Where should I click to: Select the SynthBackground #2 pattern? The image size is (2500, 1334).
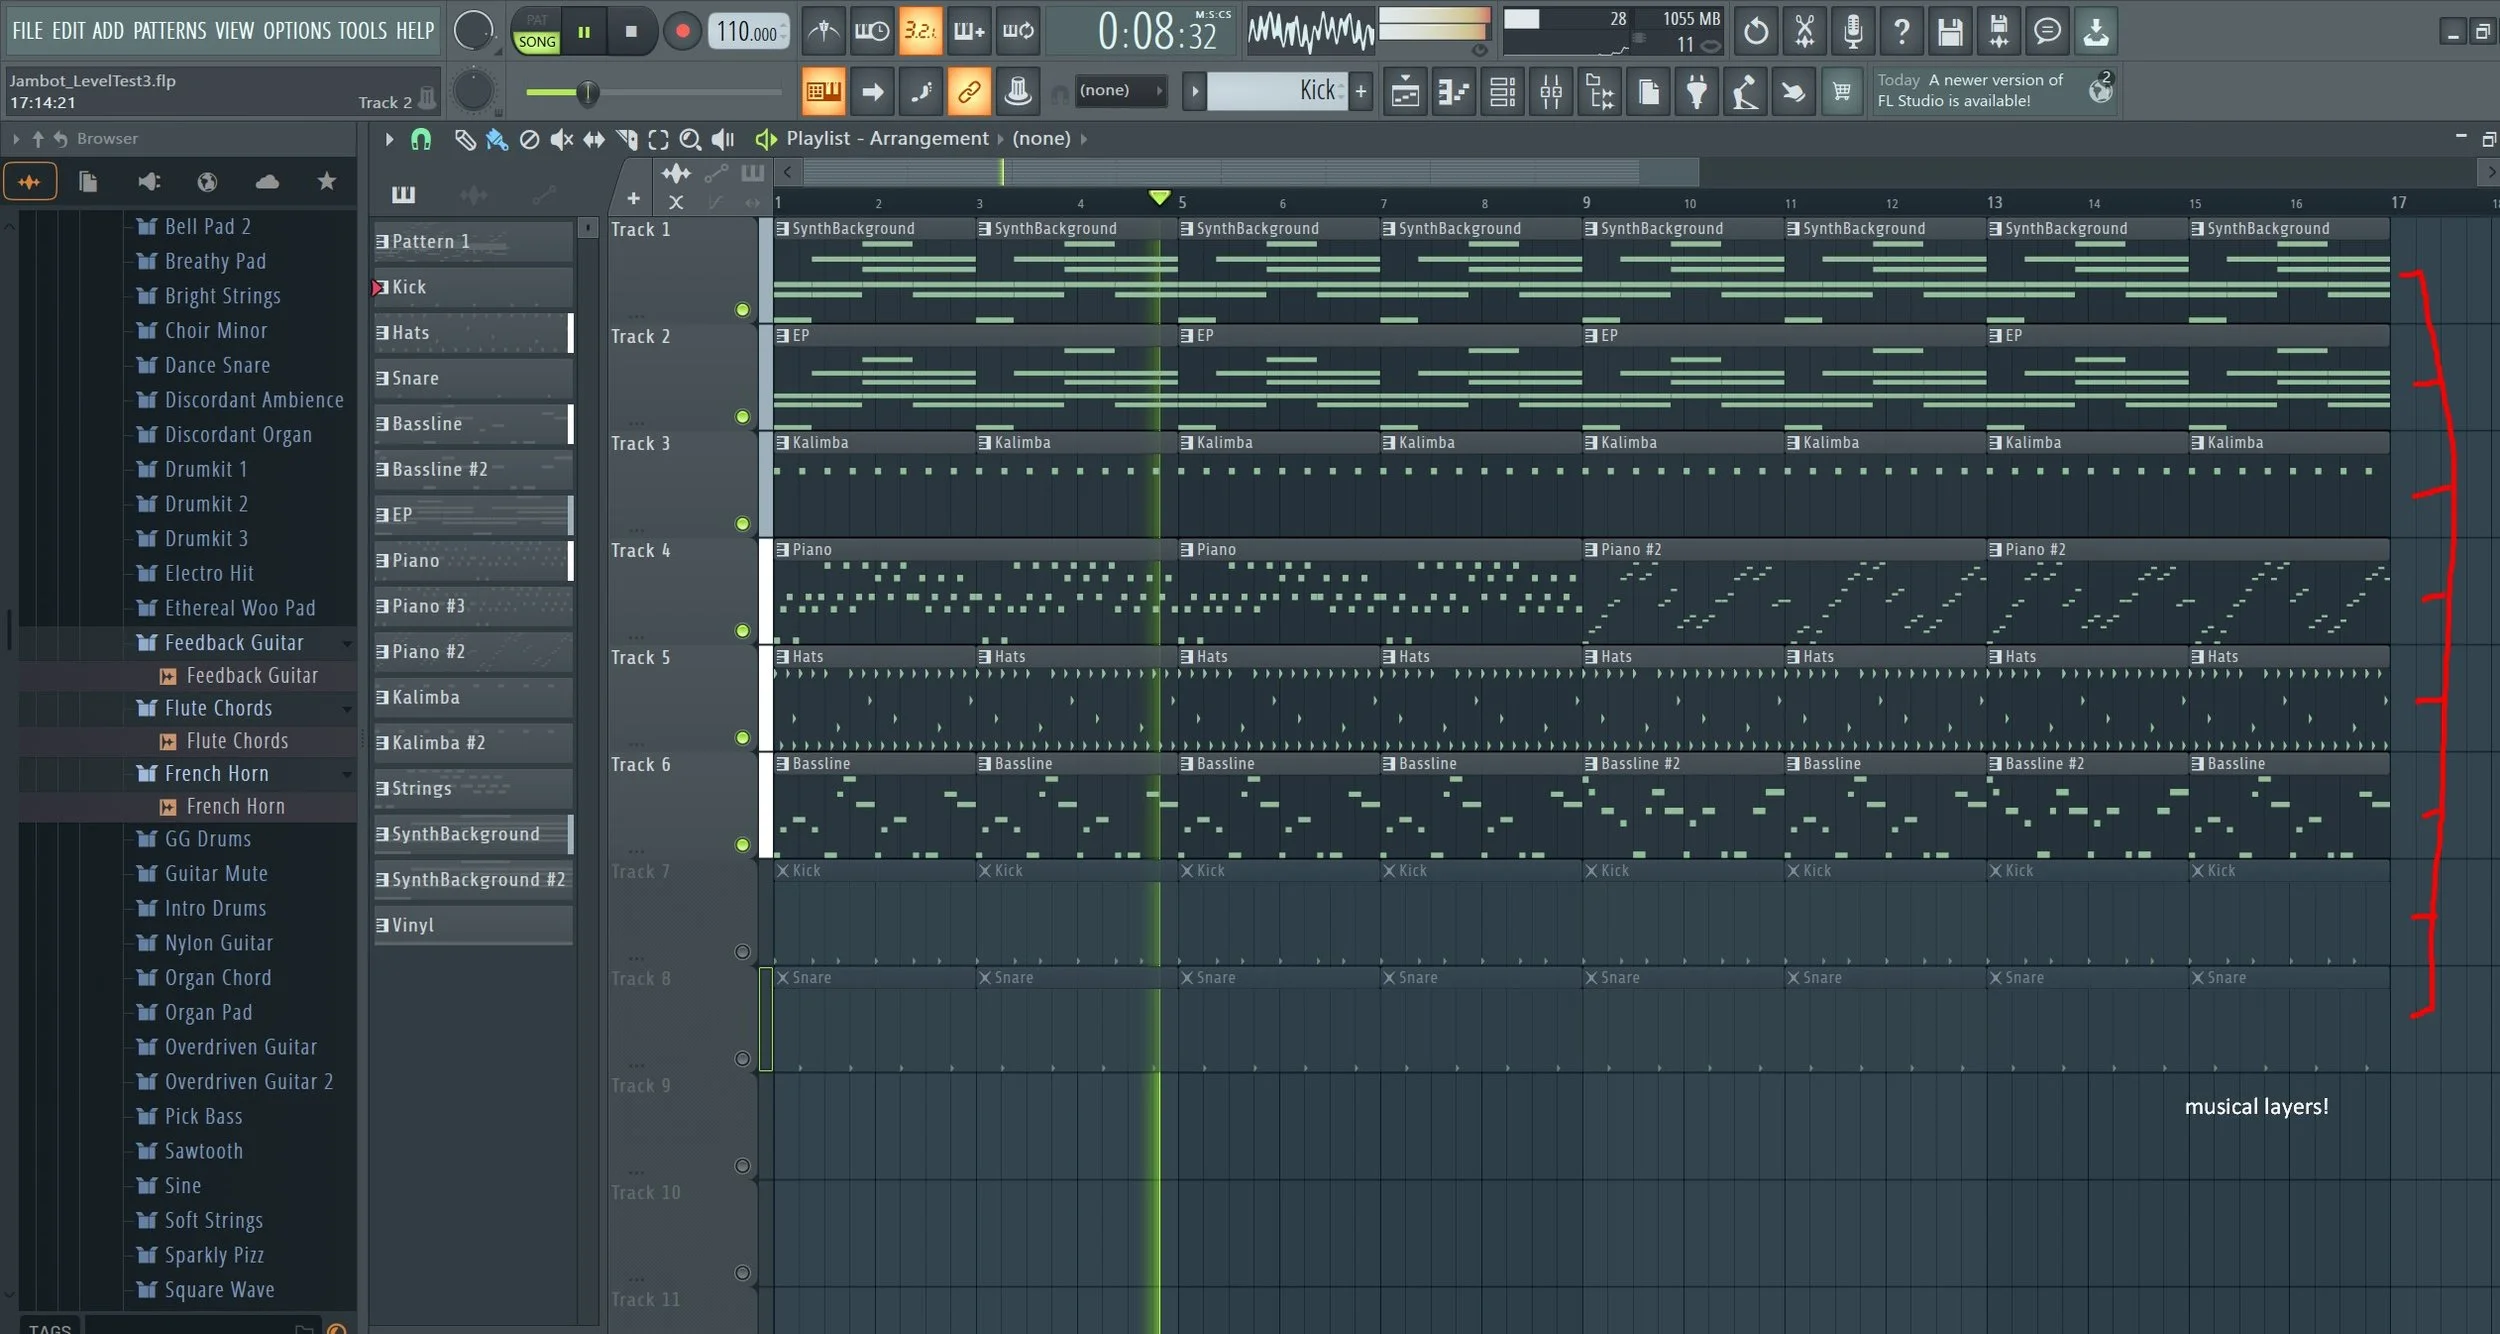tap(473, 880)
